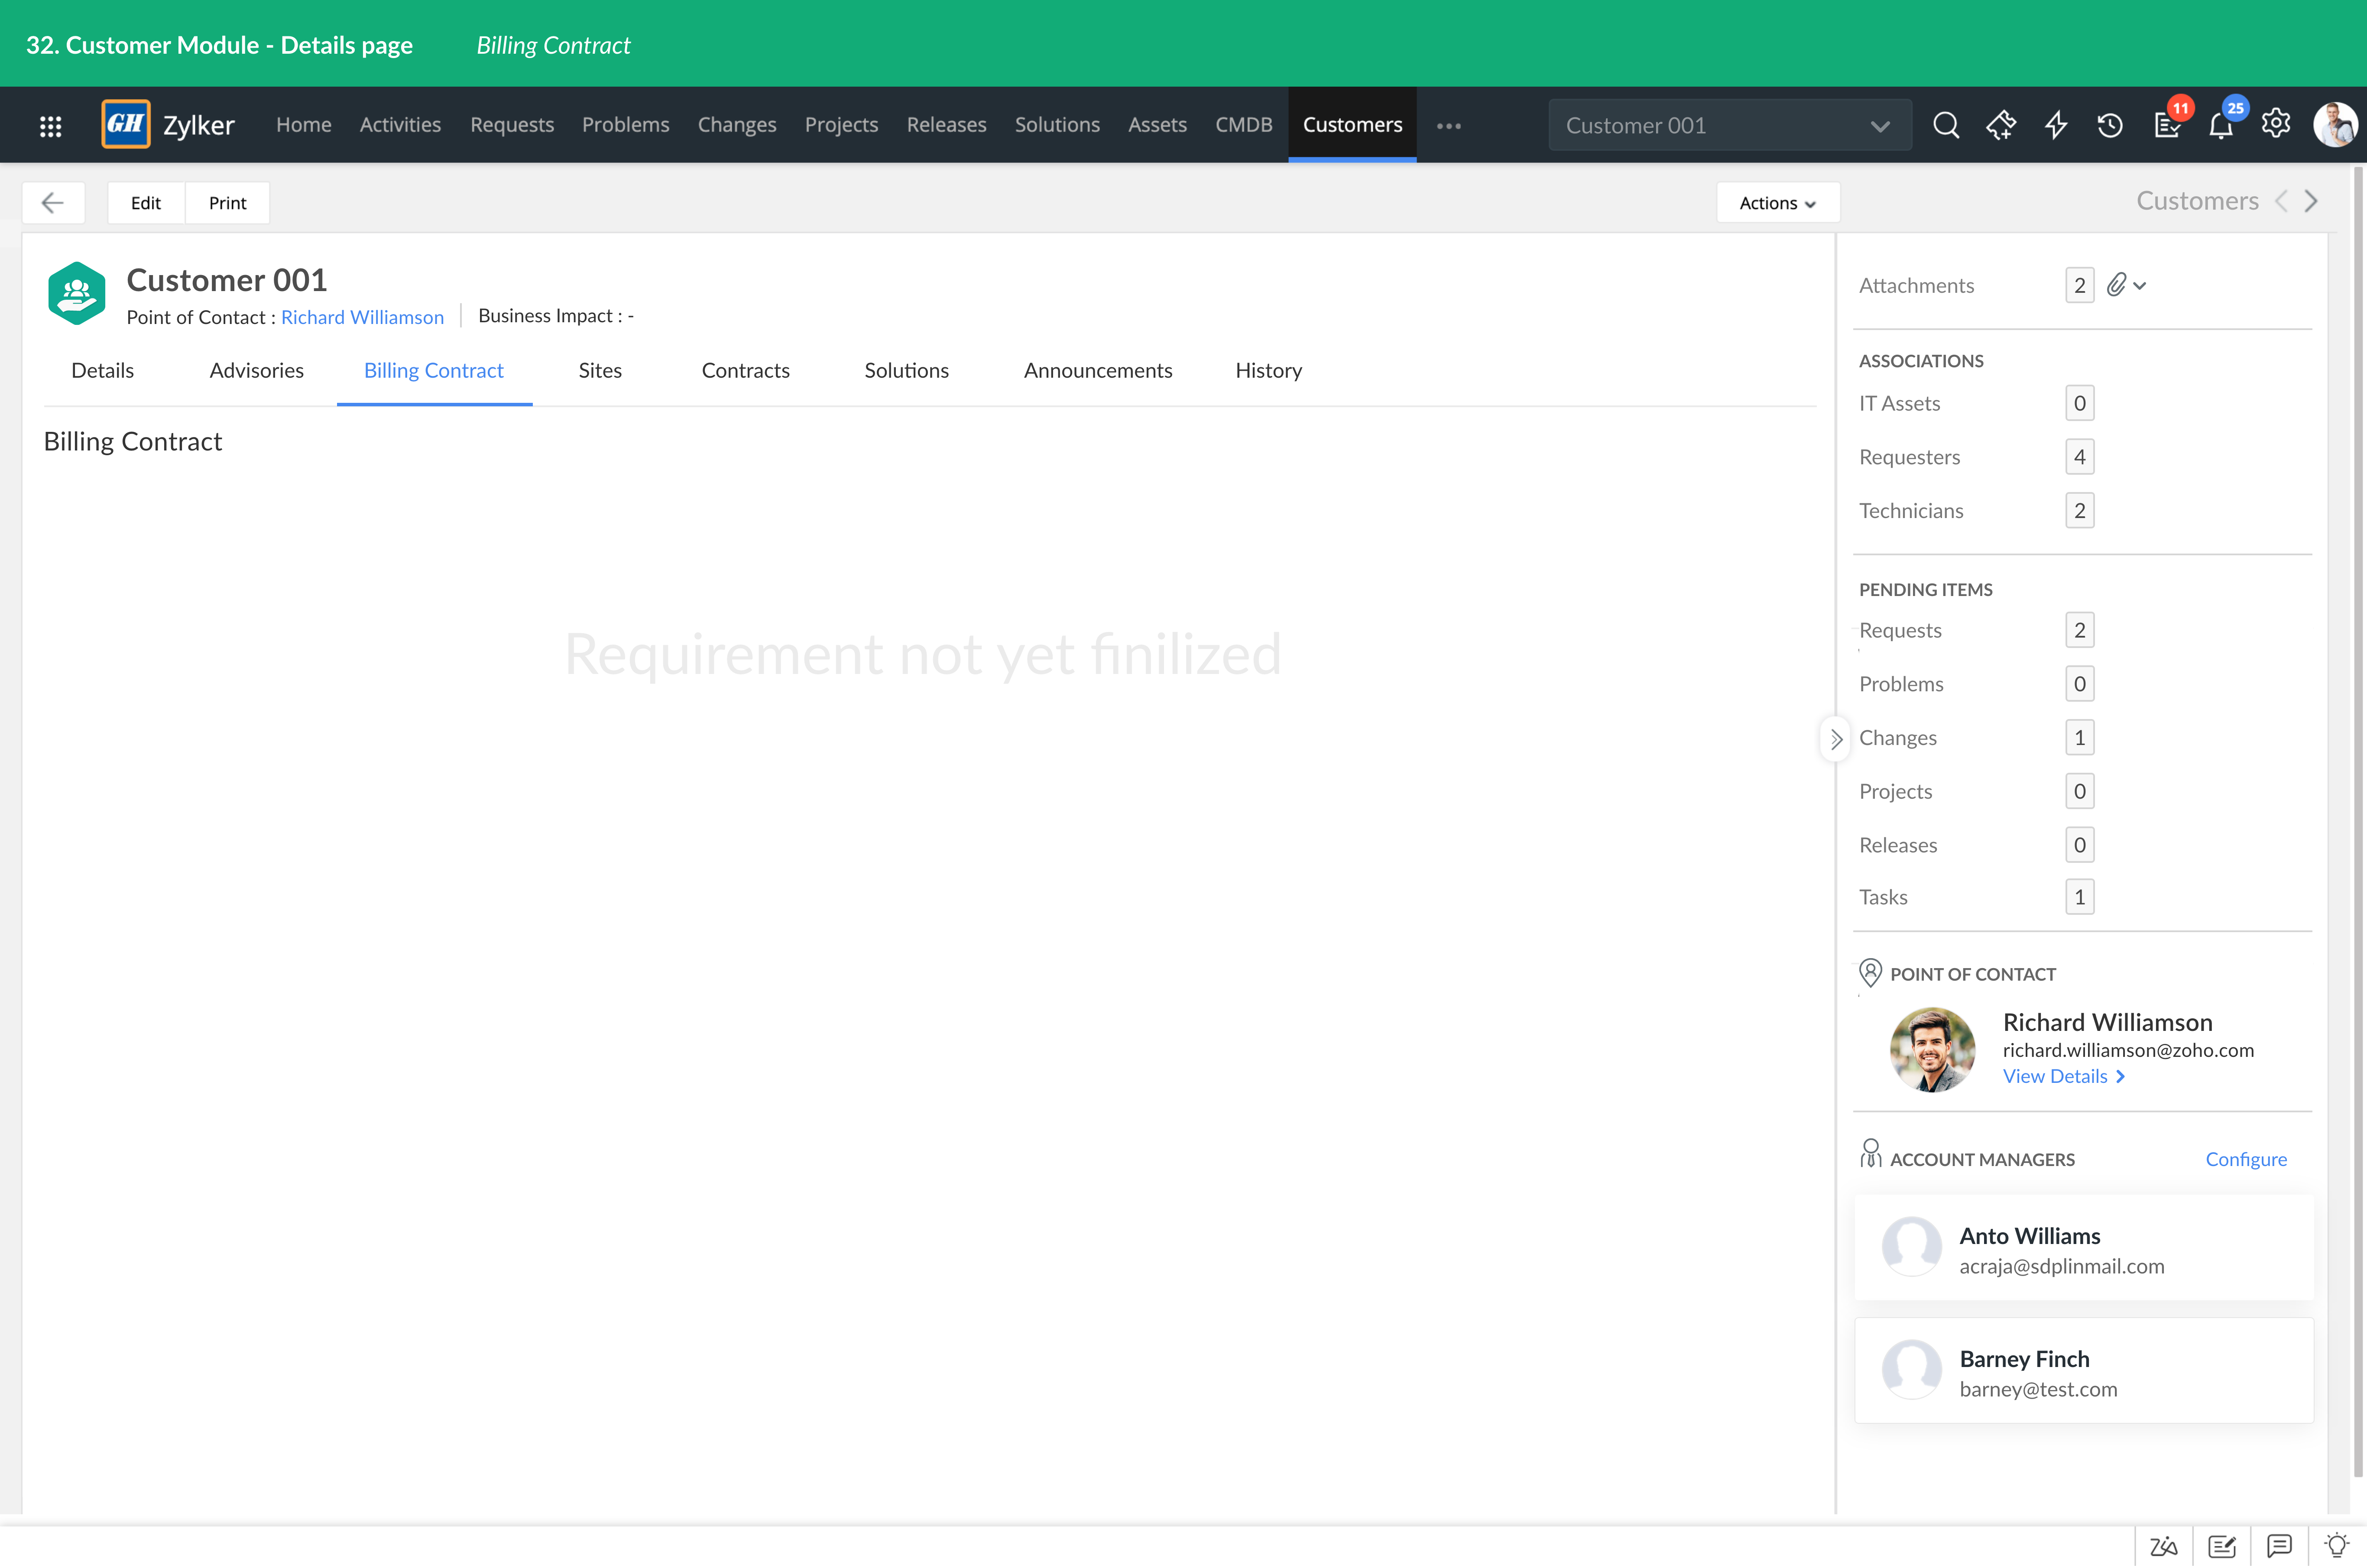Switch to the customer Solutions tab
This screenshot has height=1568, width=2367.
point(907,371)
